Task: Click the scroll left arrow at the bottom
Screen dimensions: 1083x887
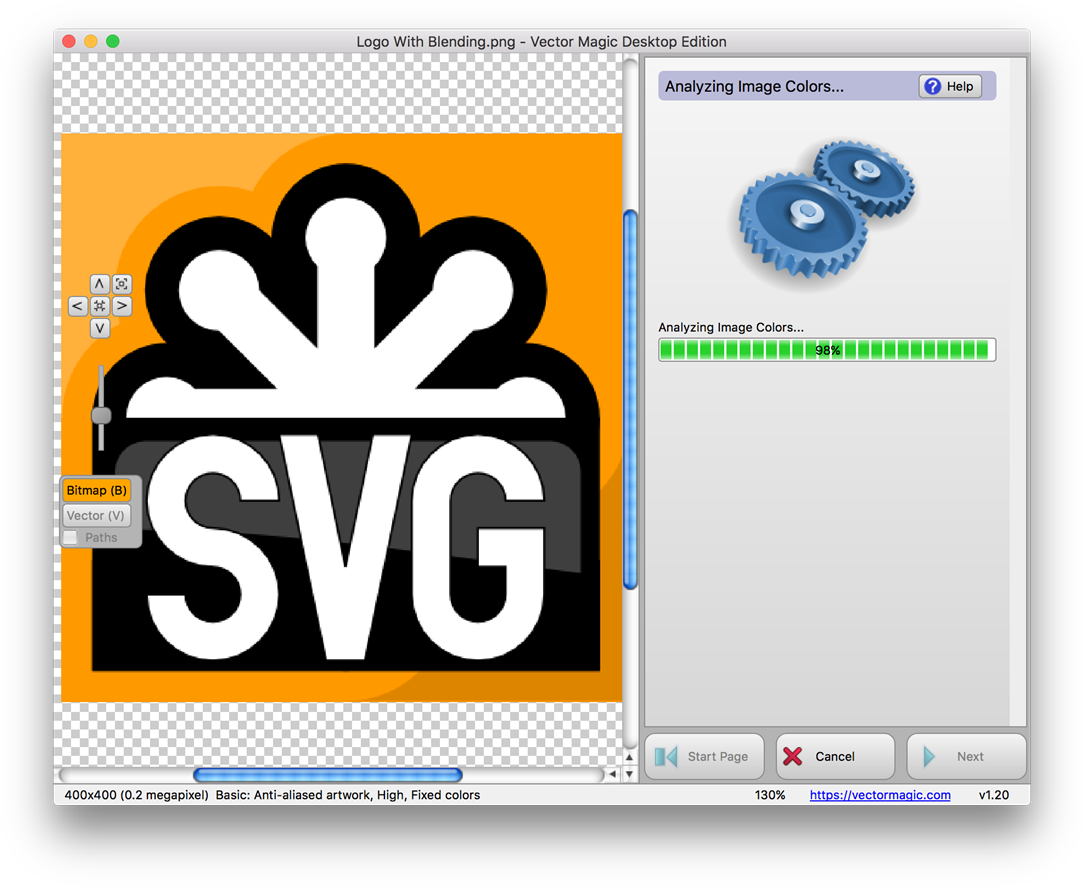Action: coord(613,774)
